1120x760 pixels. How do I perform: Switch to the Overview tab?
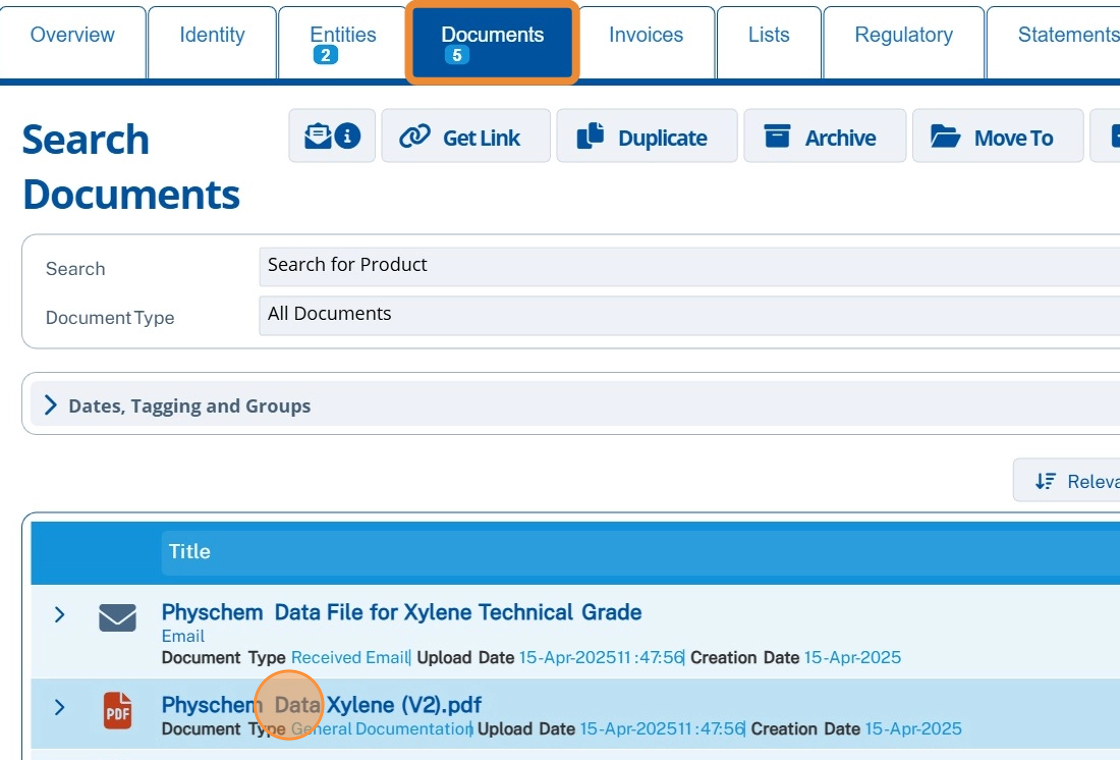[x=72, y=36]
